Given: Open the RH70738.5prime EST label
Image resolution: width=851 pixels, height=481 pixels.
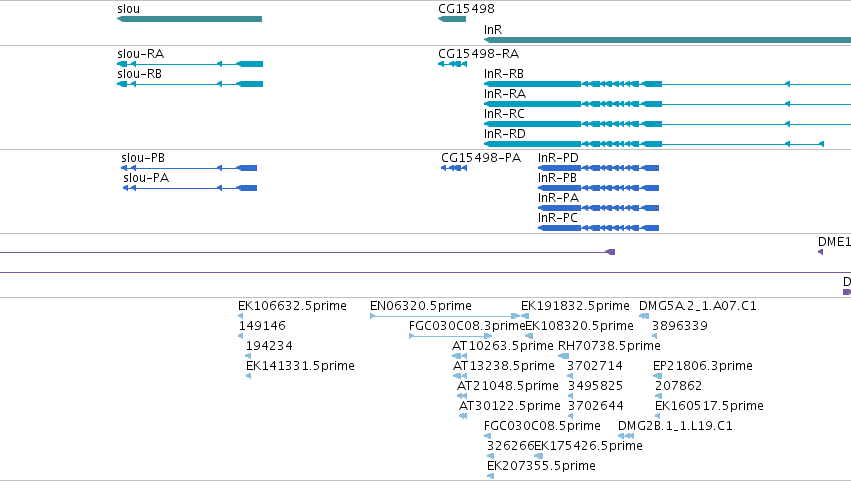Looking at the screenshot, I should pos(609,346).
